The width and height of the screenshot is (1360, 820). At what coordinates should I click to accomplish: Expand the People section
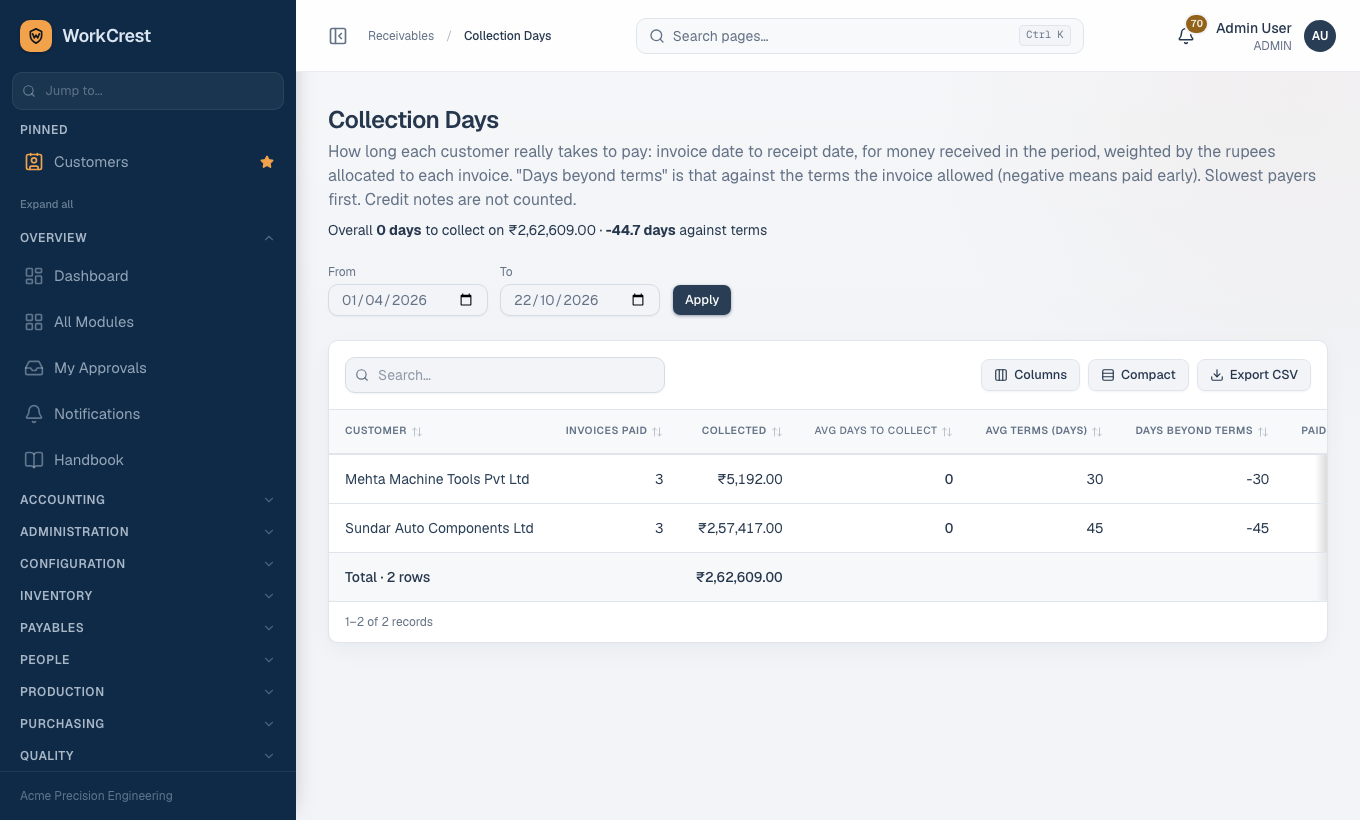point(148,660)
